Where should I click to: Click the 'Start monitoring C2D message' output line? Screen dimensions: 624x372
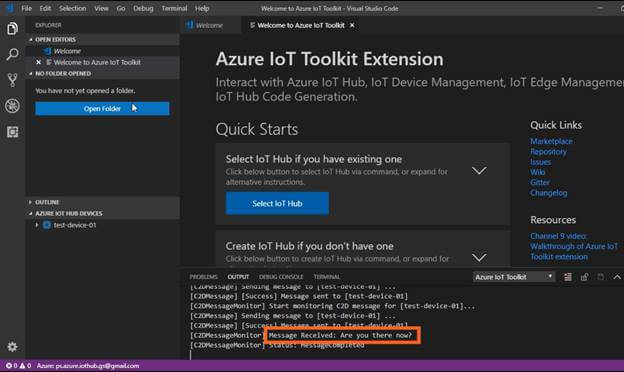[x=332, y=306]
